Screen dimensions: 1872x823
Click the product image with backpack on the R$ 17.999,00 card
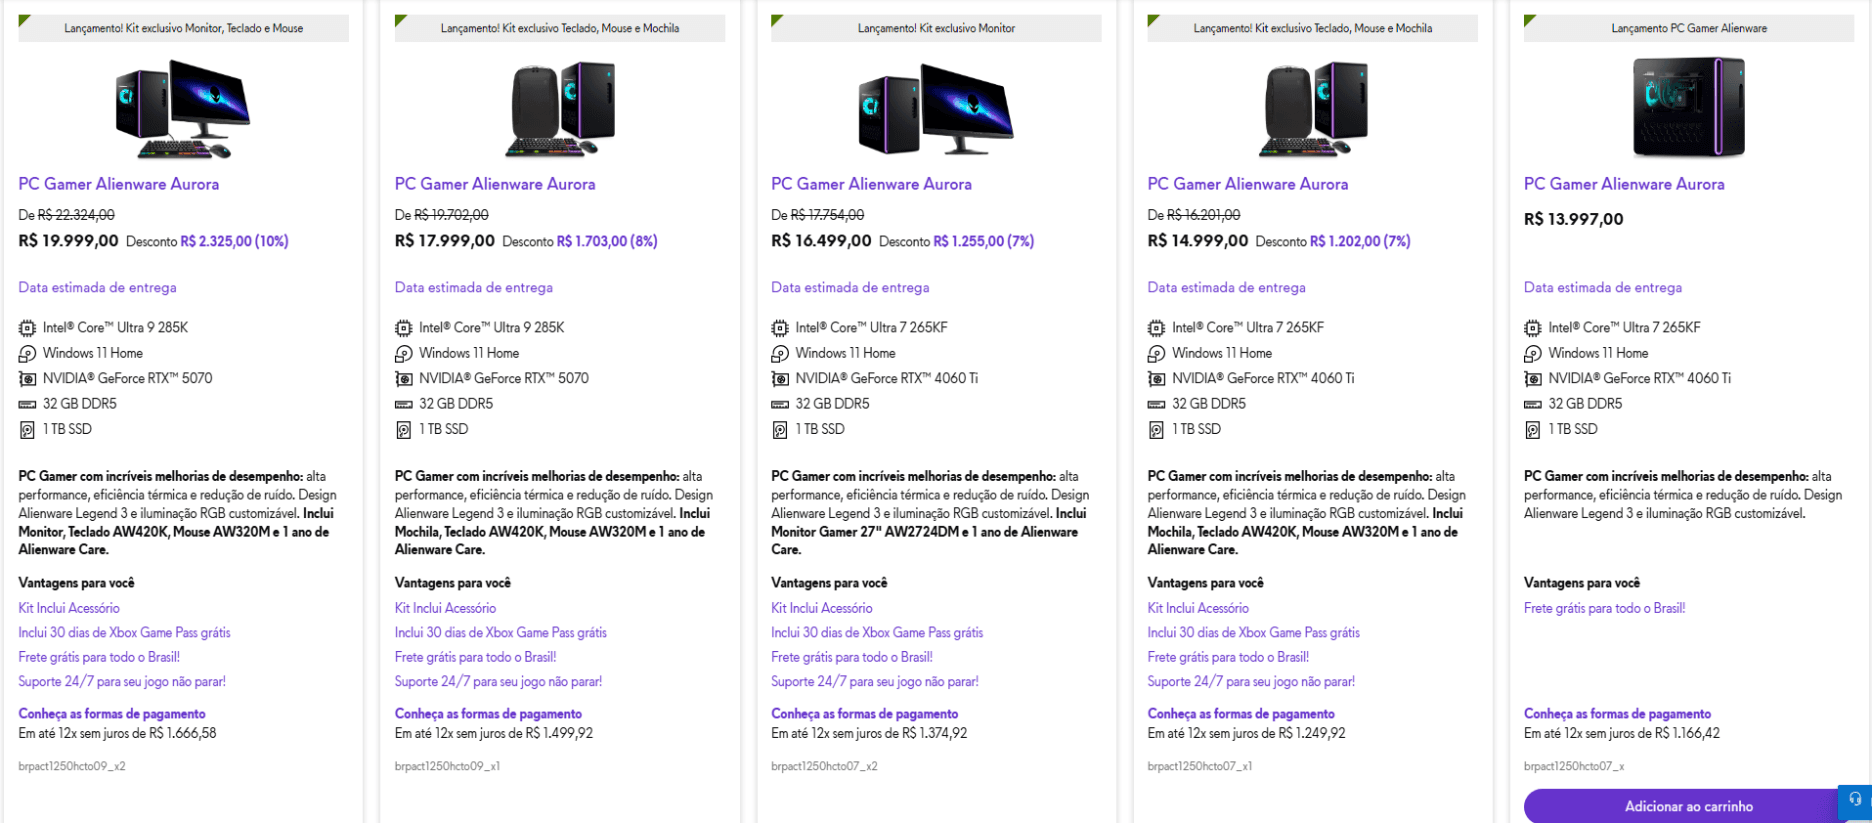tap(560, 108)
